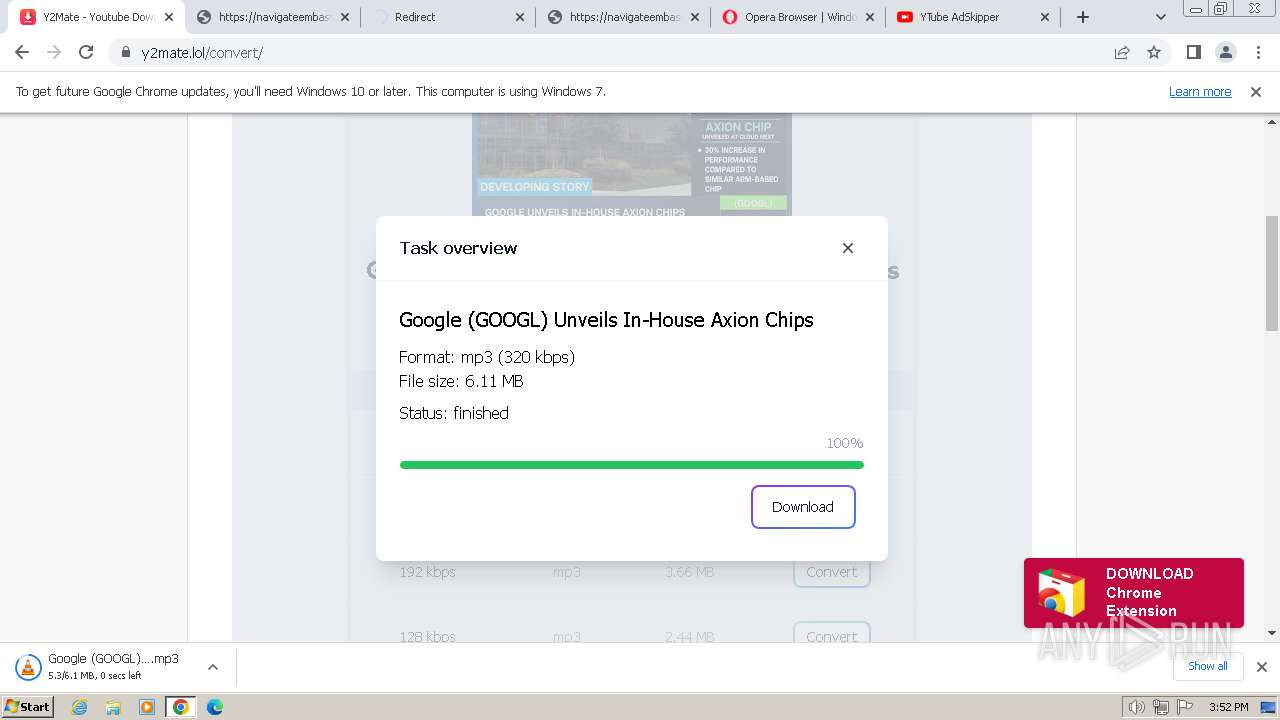Image resolution: width=1280 pixels, height=720 pixels.
Task: Open the Chrome profile avatar
Action: [1225, 53]
